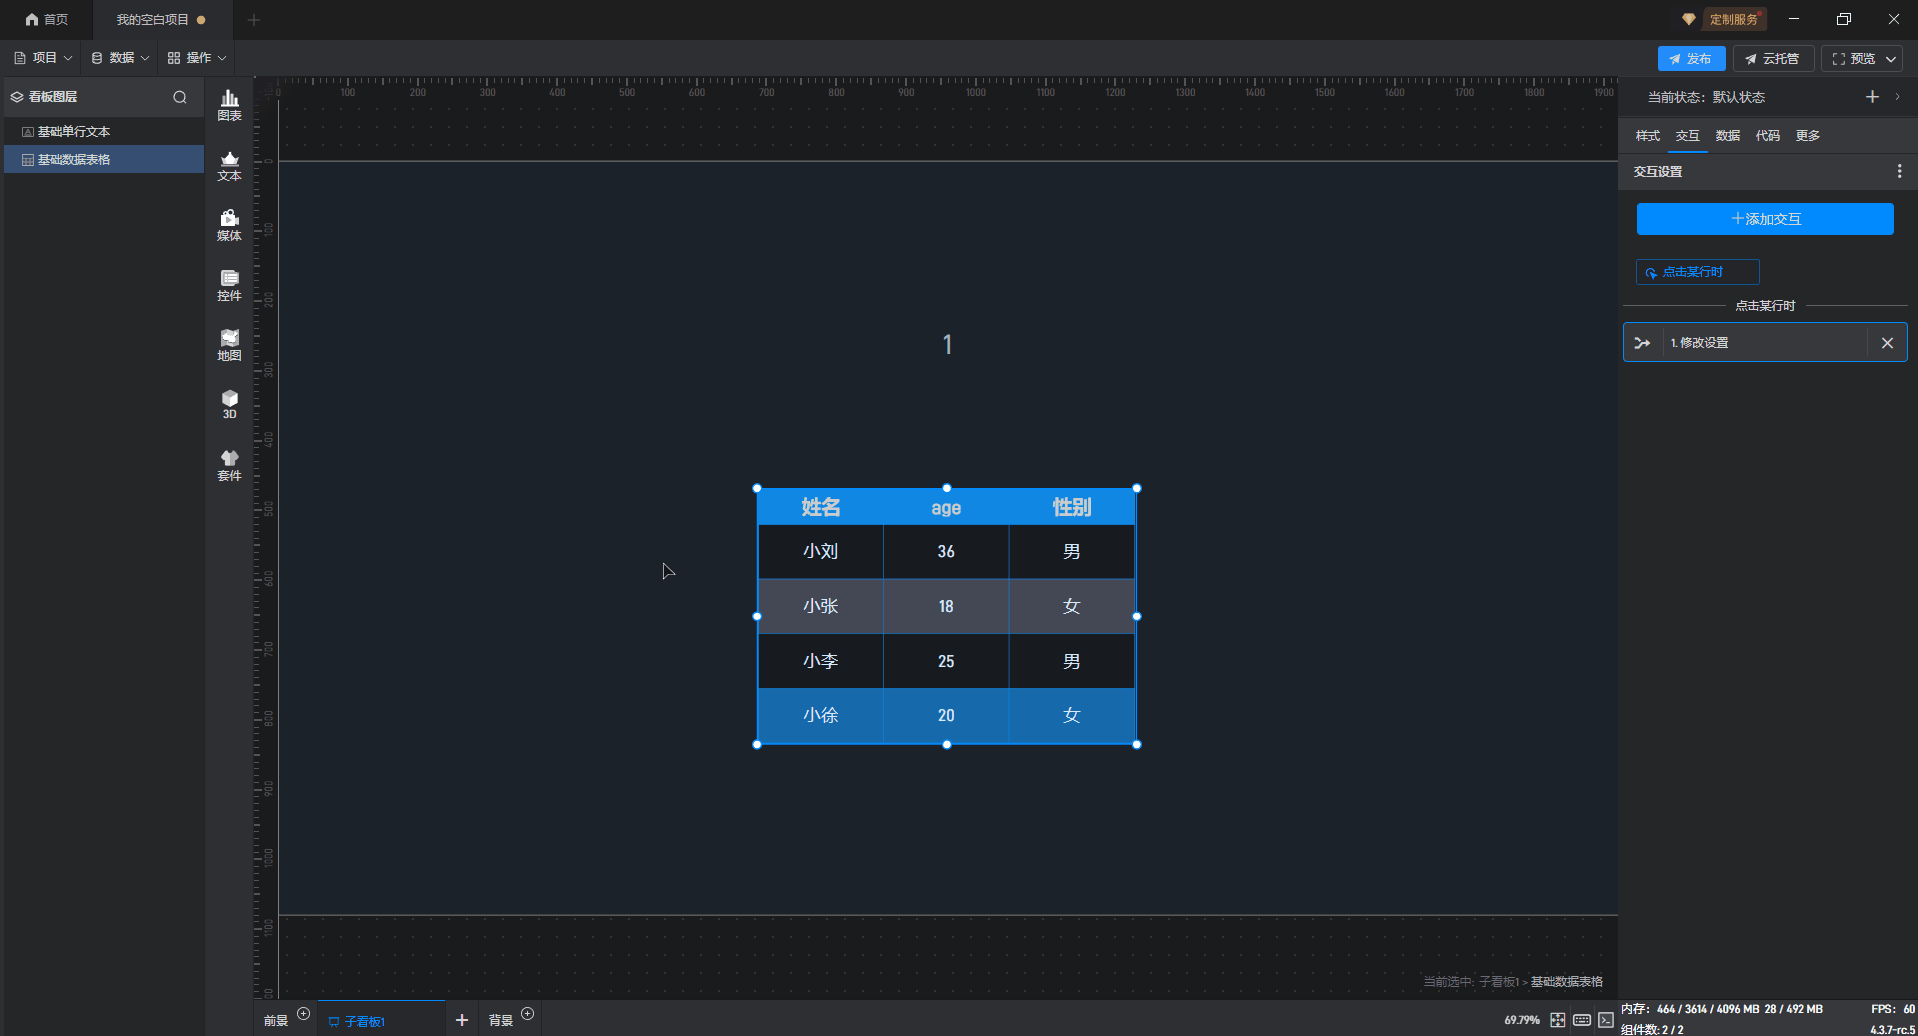Click the age cell showing 20

(x=946, y=716)
